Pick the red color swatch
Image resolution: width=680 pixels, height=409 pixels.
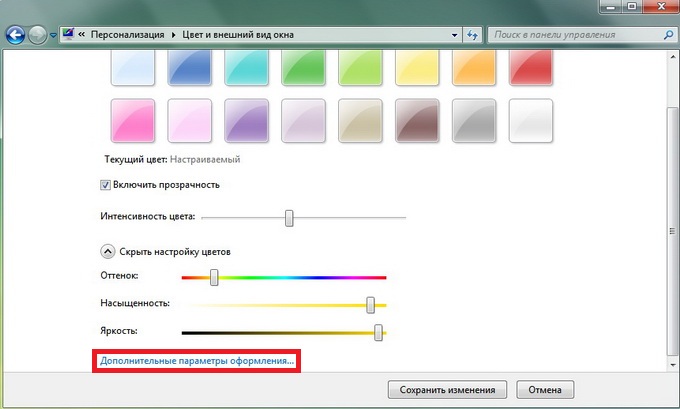[x=531, y=67]
